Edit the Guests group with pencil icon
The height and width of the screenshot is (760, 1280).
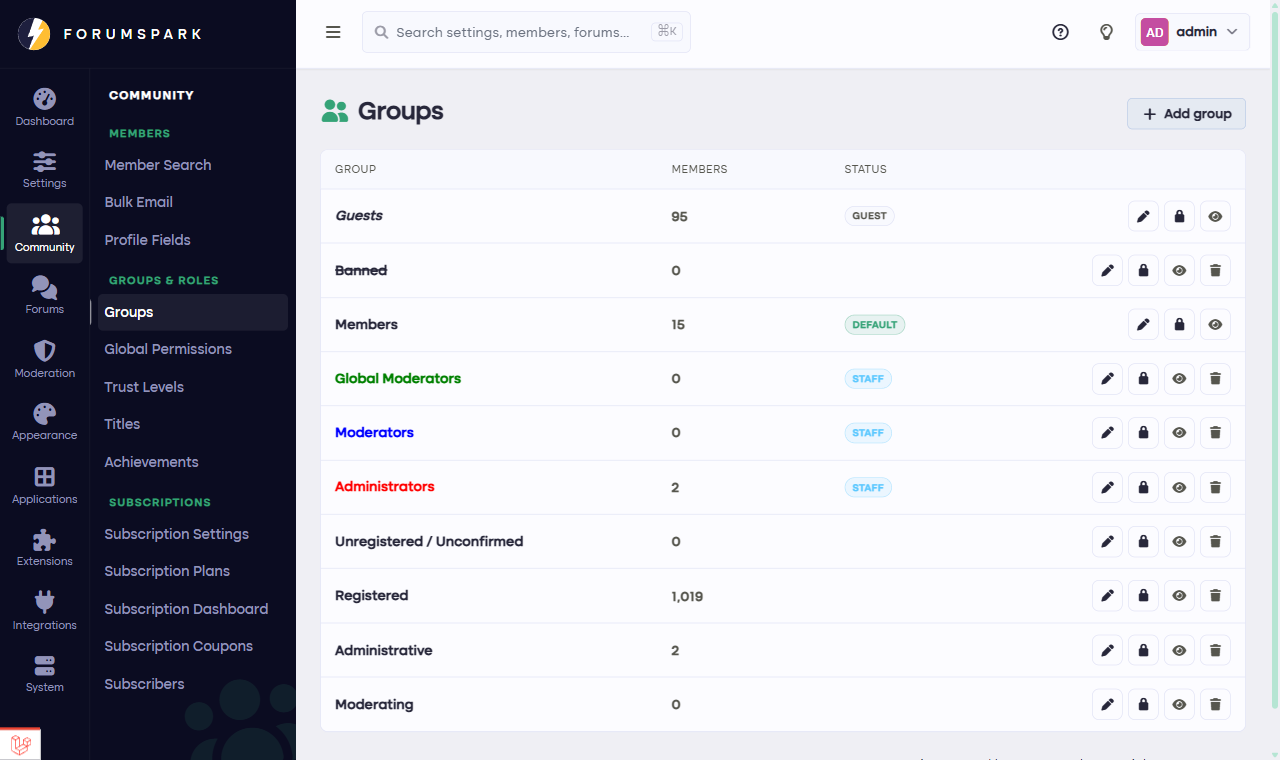tap(1144, 216)
